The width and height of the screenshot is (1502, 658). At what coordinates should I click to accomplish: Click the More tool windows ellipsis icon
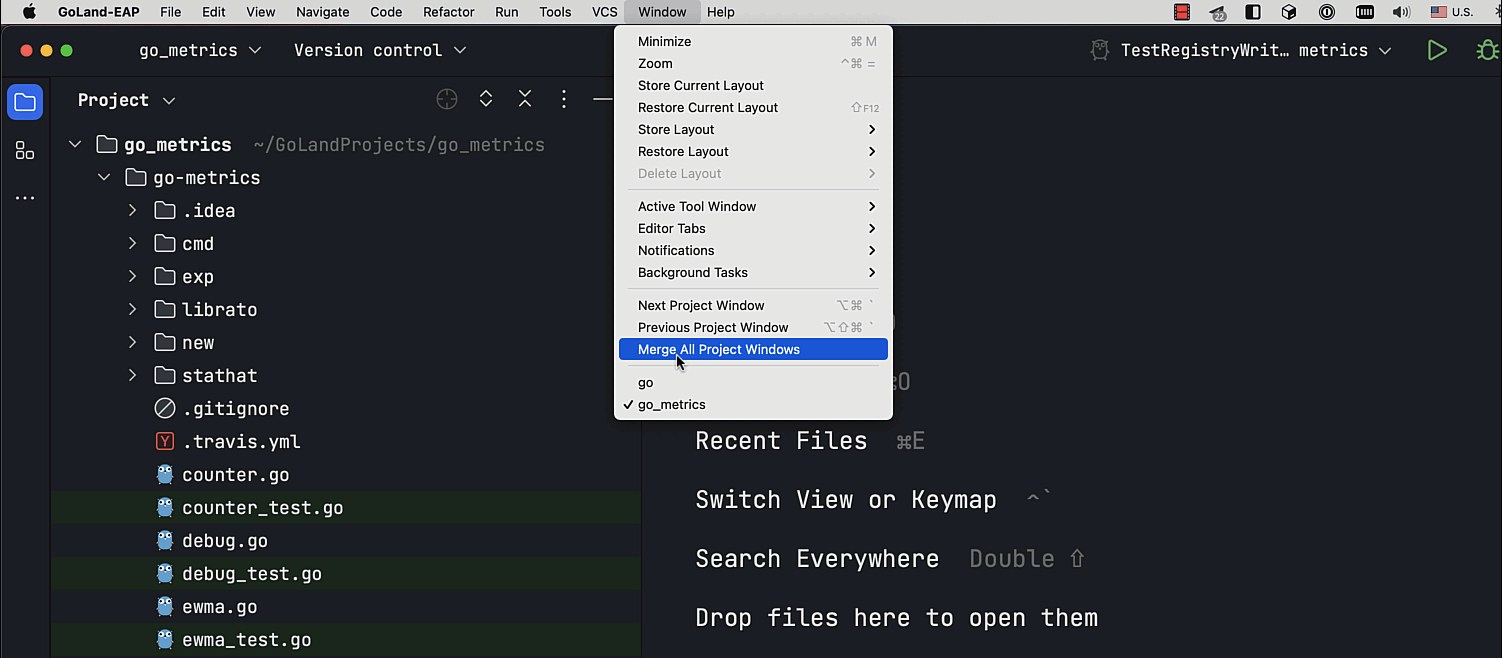tap(25, 198)
